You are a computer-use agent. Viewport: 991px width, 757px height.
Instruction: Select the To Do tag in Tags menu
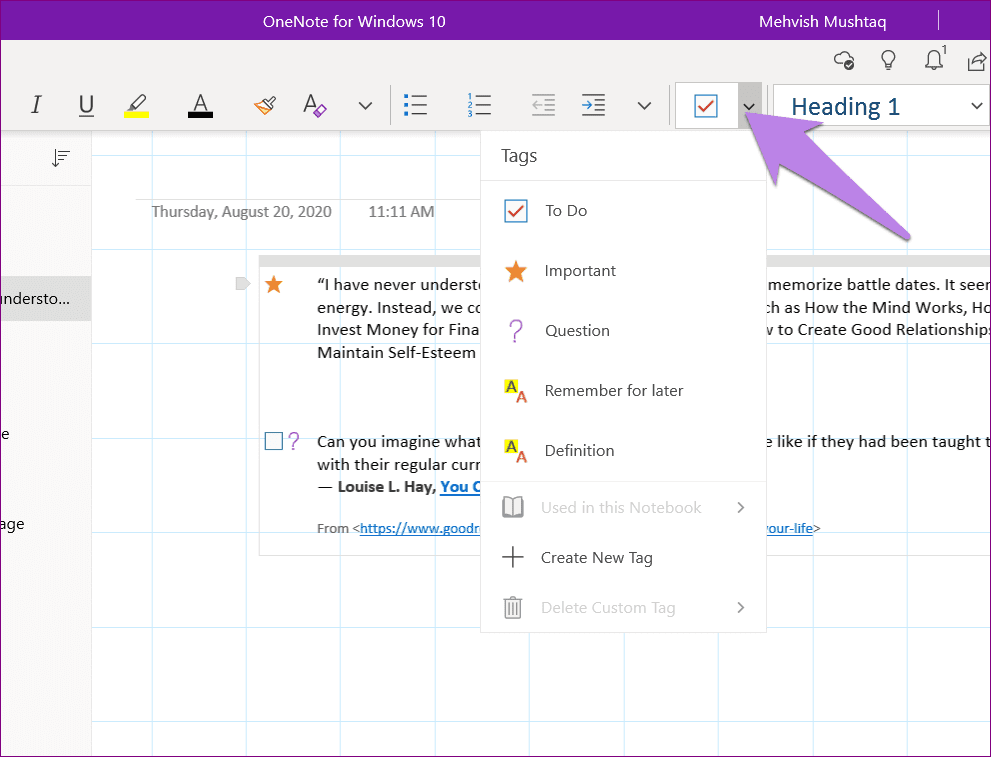pos(623,211)
